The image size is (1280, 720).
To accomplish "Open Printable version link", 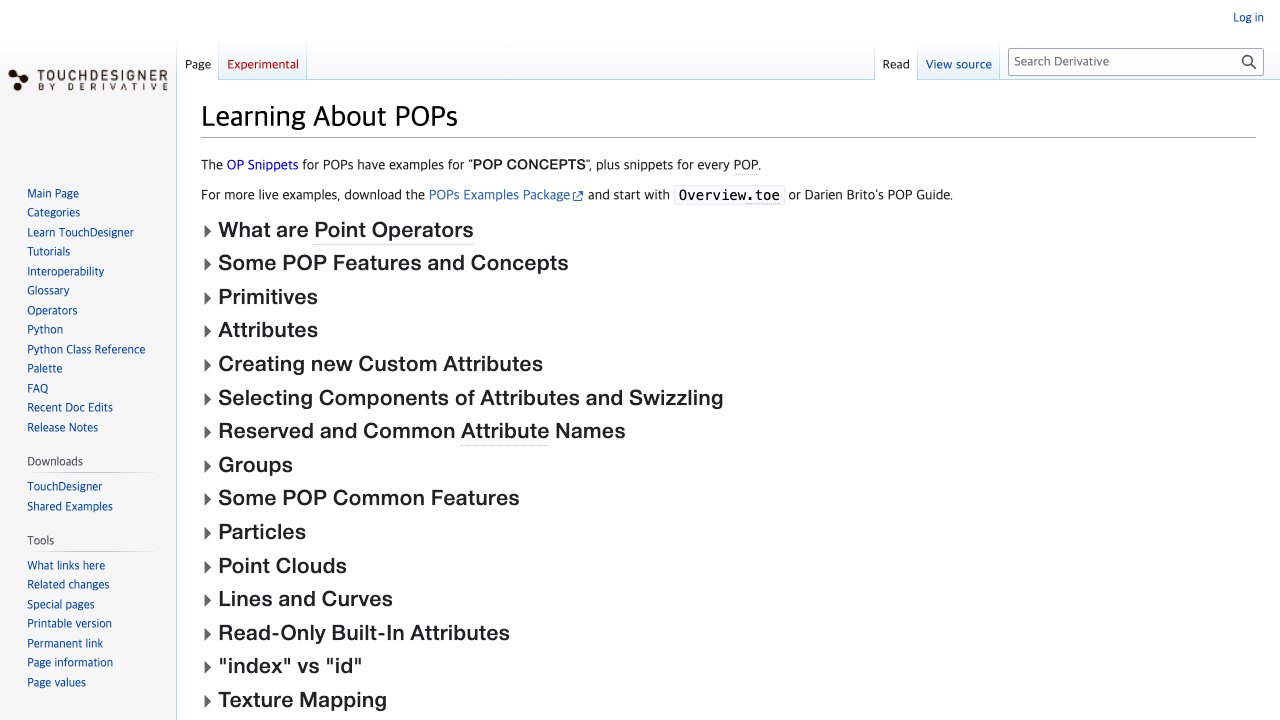I will click(69, 624).
